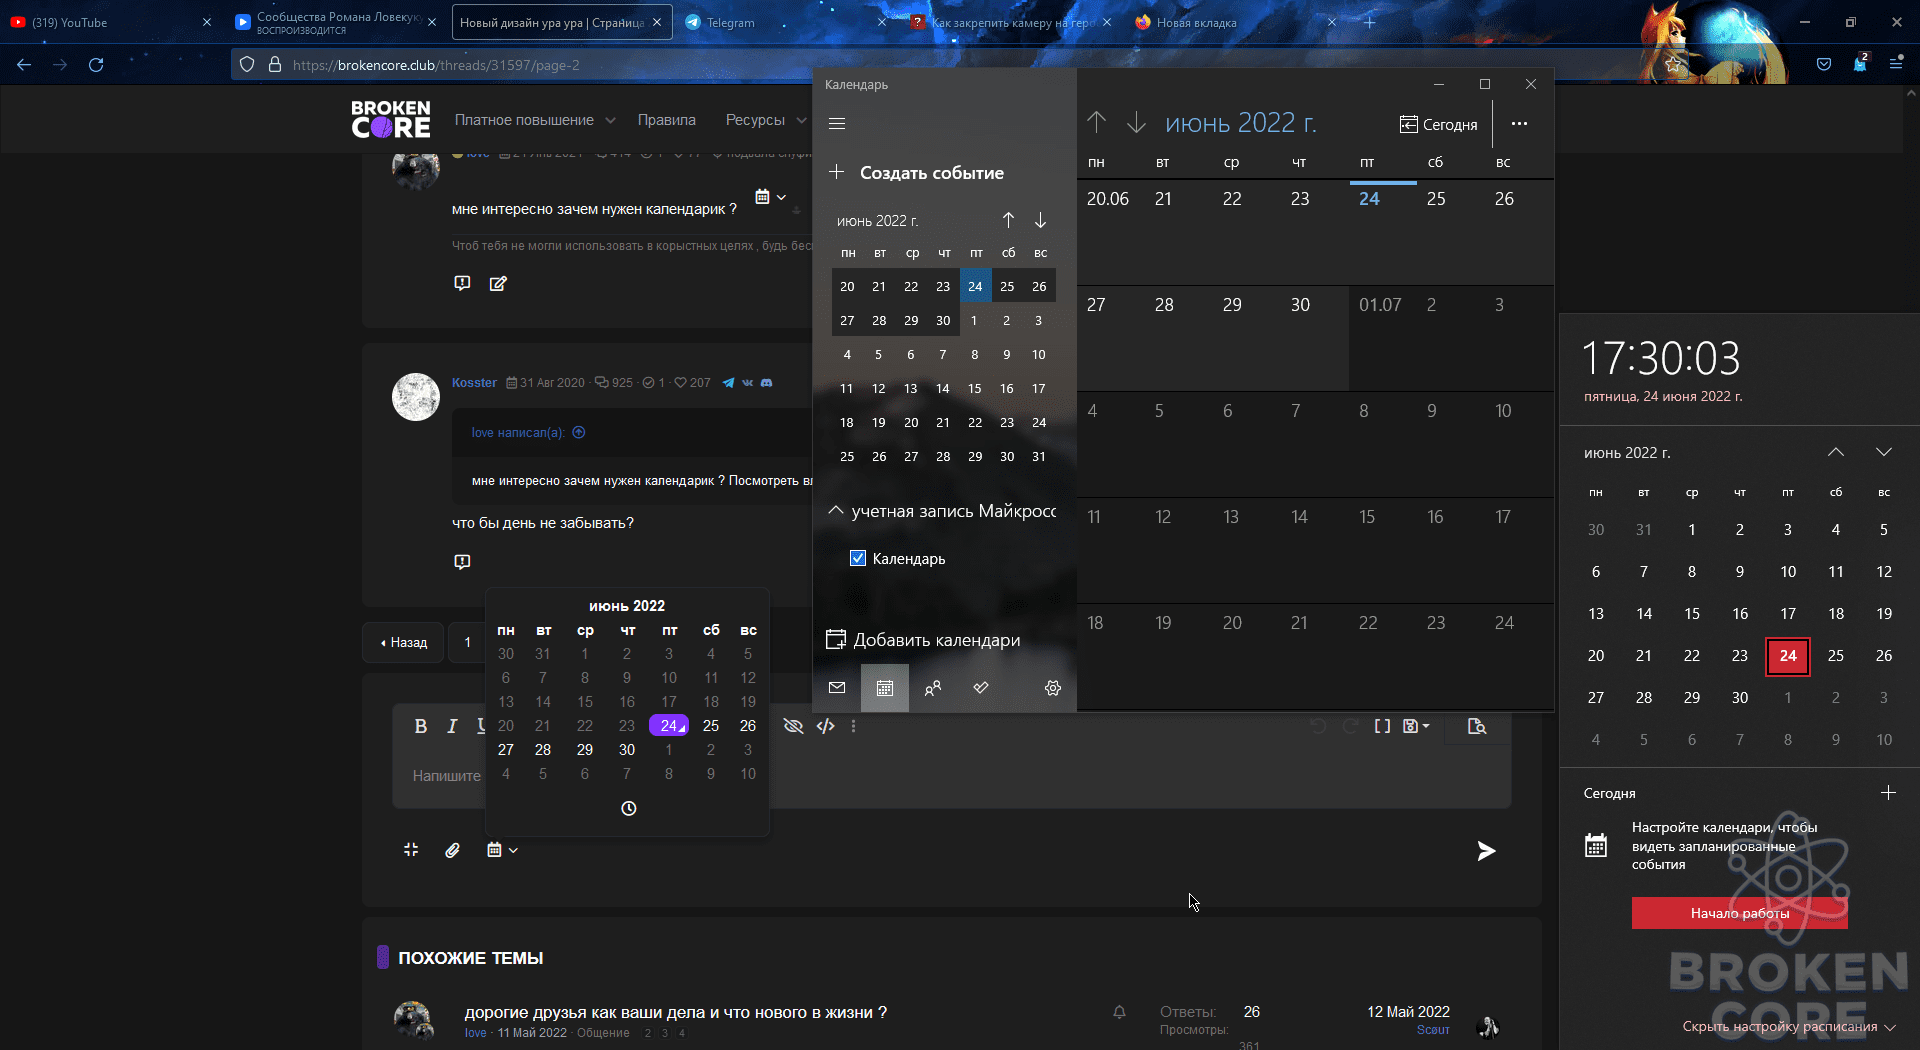Click the hidden-content eye-slash icon in editor

click(793, 726)
